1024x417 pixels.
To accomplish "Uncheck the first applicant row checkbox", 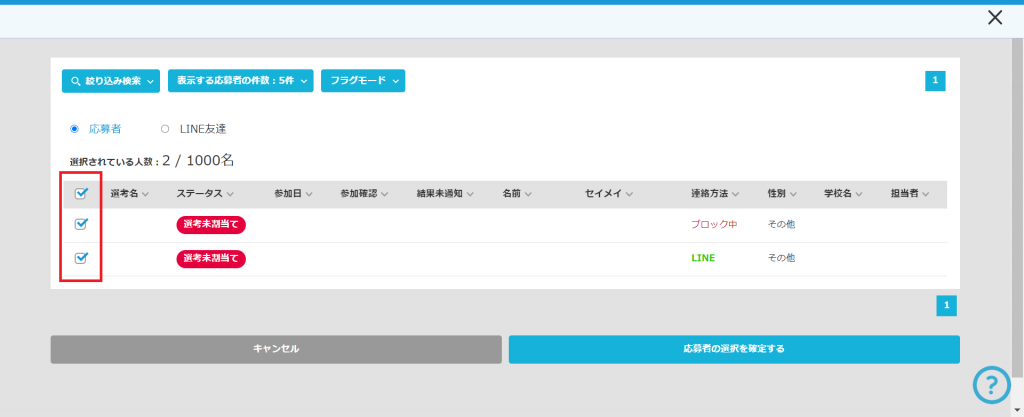I will pos(82,224).
